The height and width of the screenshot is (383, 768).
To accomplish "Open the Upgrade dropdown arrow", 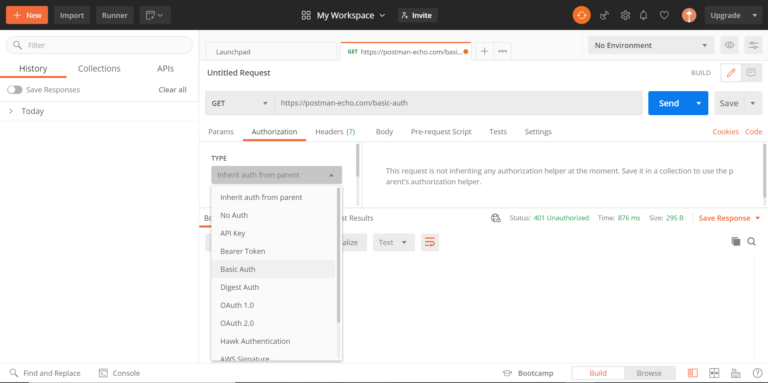I will click(755, 15).
